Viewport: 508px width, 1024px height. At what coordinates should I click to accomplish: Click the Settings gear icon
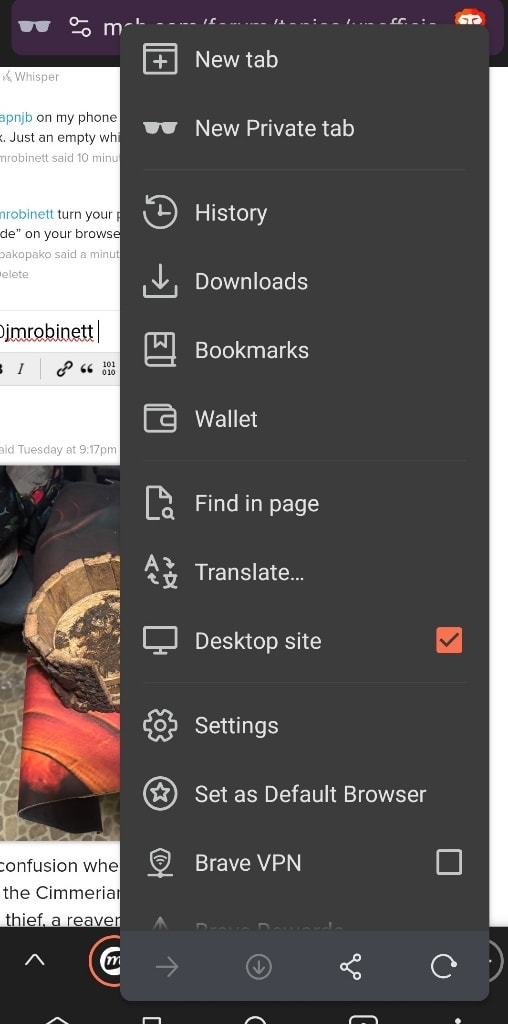pos(160,726)
